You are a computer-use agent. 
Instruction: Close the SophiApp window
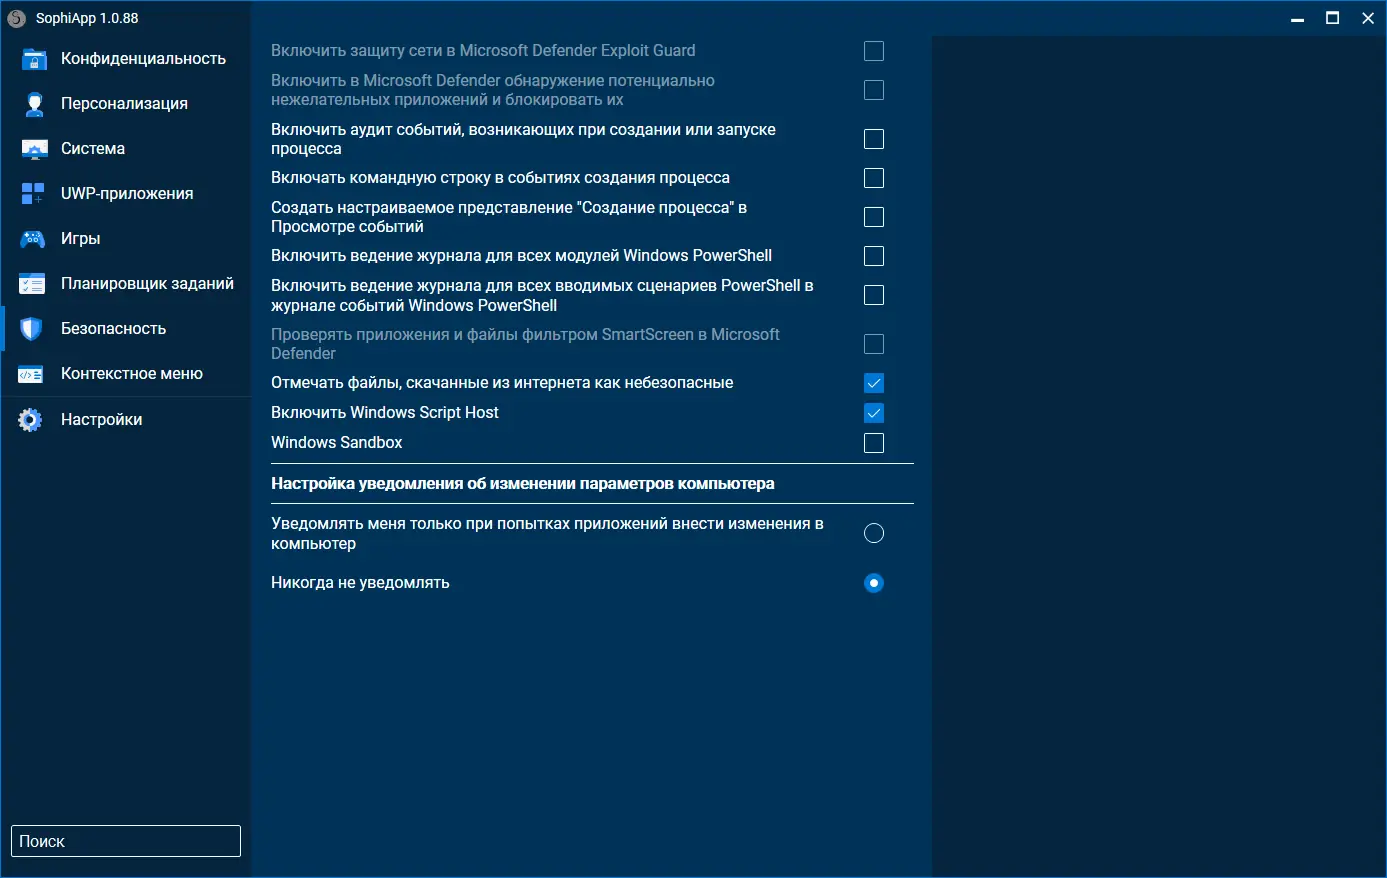[x=1367, y=18]
